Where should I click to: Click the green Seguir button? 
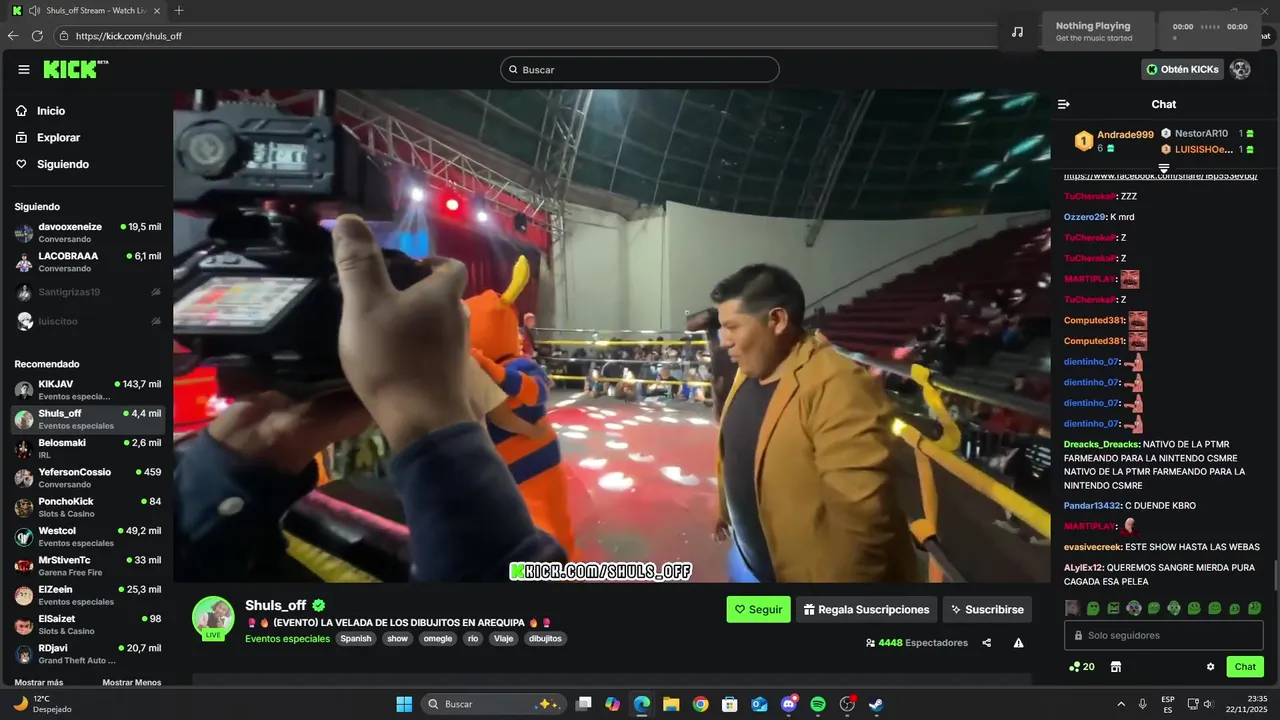(758, 609)
